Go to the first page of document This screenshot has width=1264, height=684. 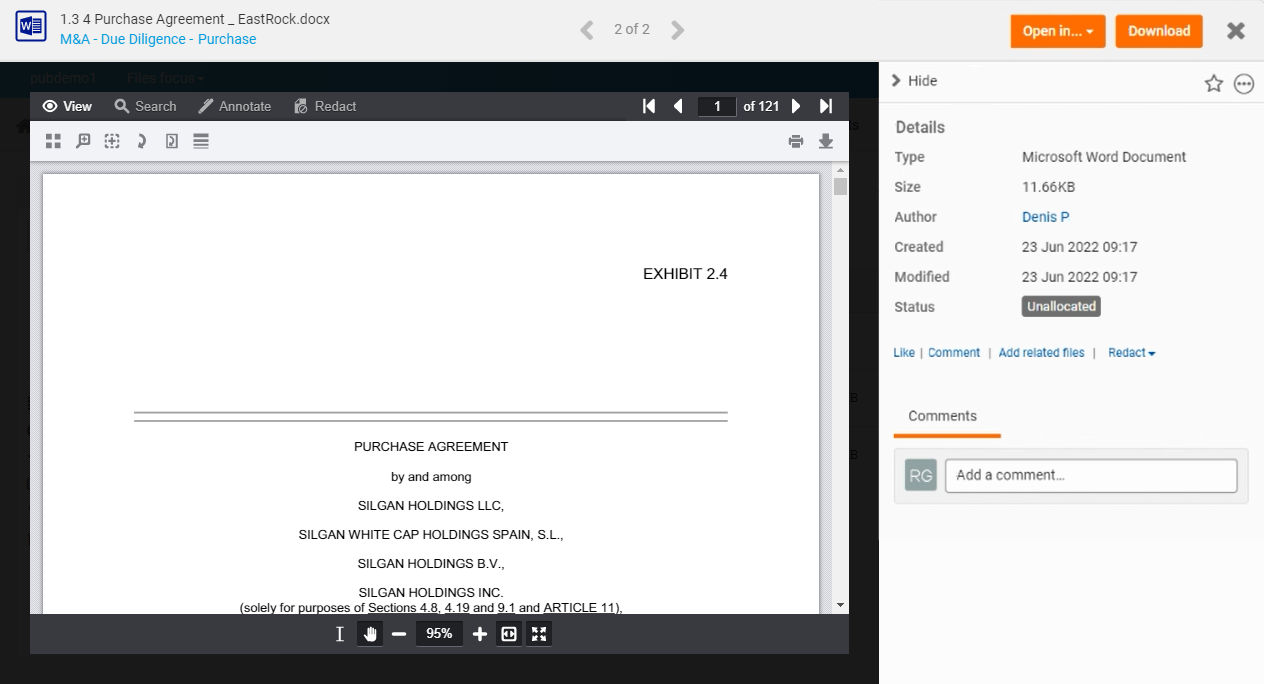pos(649,106)
